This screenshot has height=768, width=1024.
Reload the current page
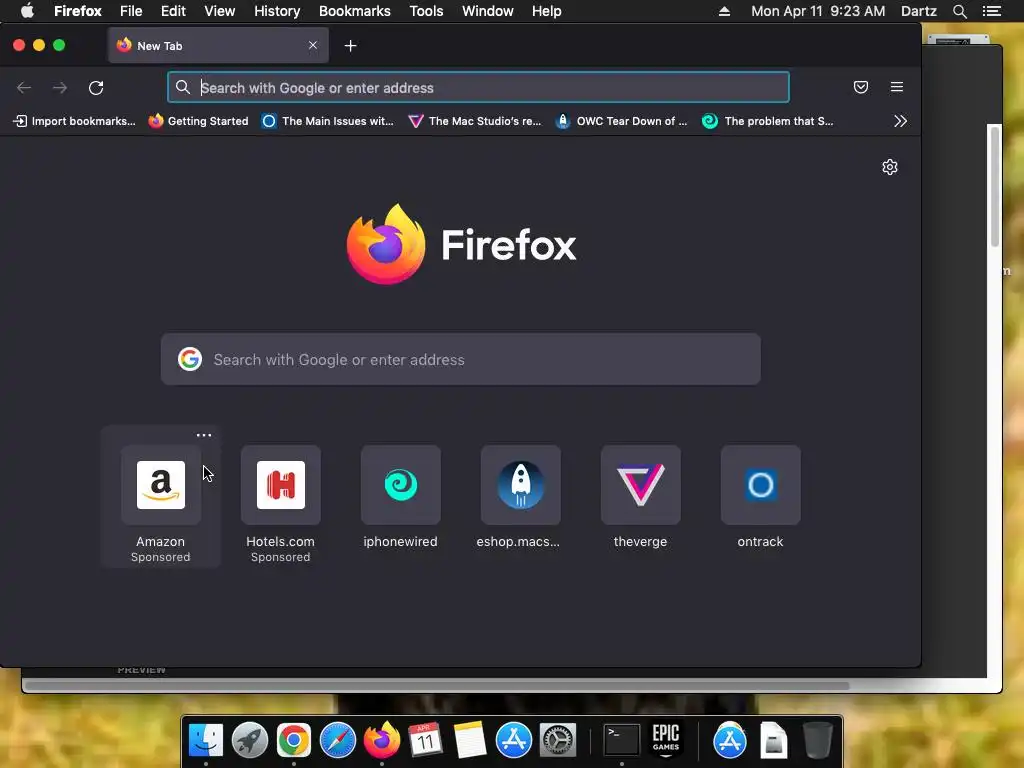point(96,88)
